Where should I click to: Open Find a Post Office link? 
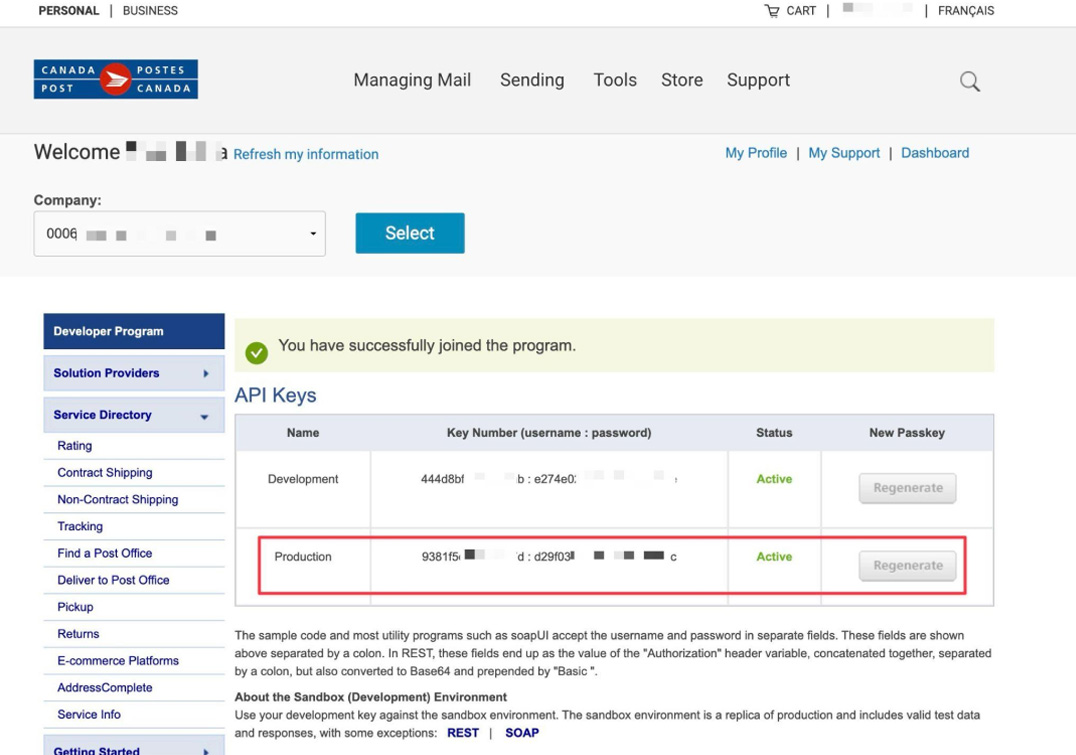click(x=105, y=553)
